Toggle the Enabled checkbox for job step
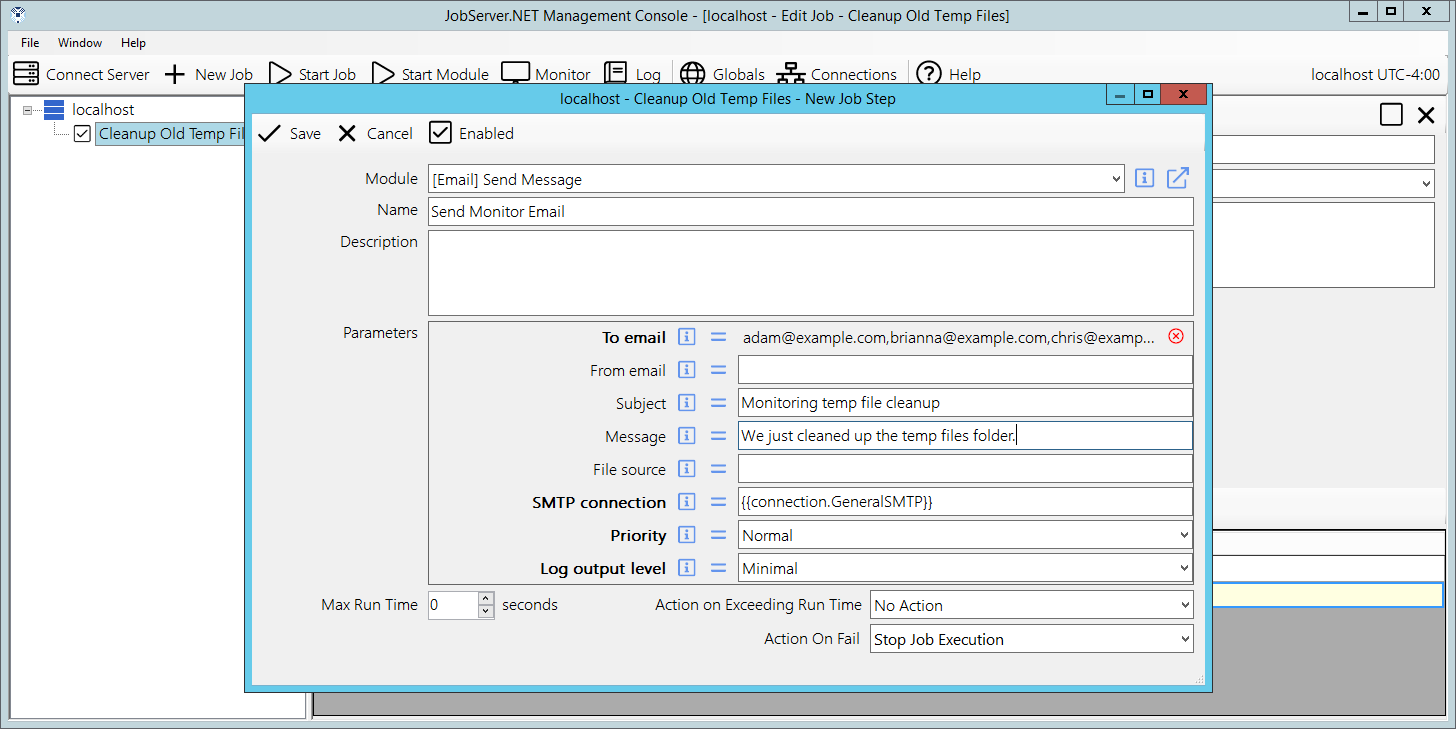The height and width of the screenshot is (729, 1456). (x=440, y=133)
